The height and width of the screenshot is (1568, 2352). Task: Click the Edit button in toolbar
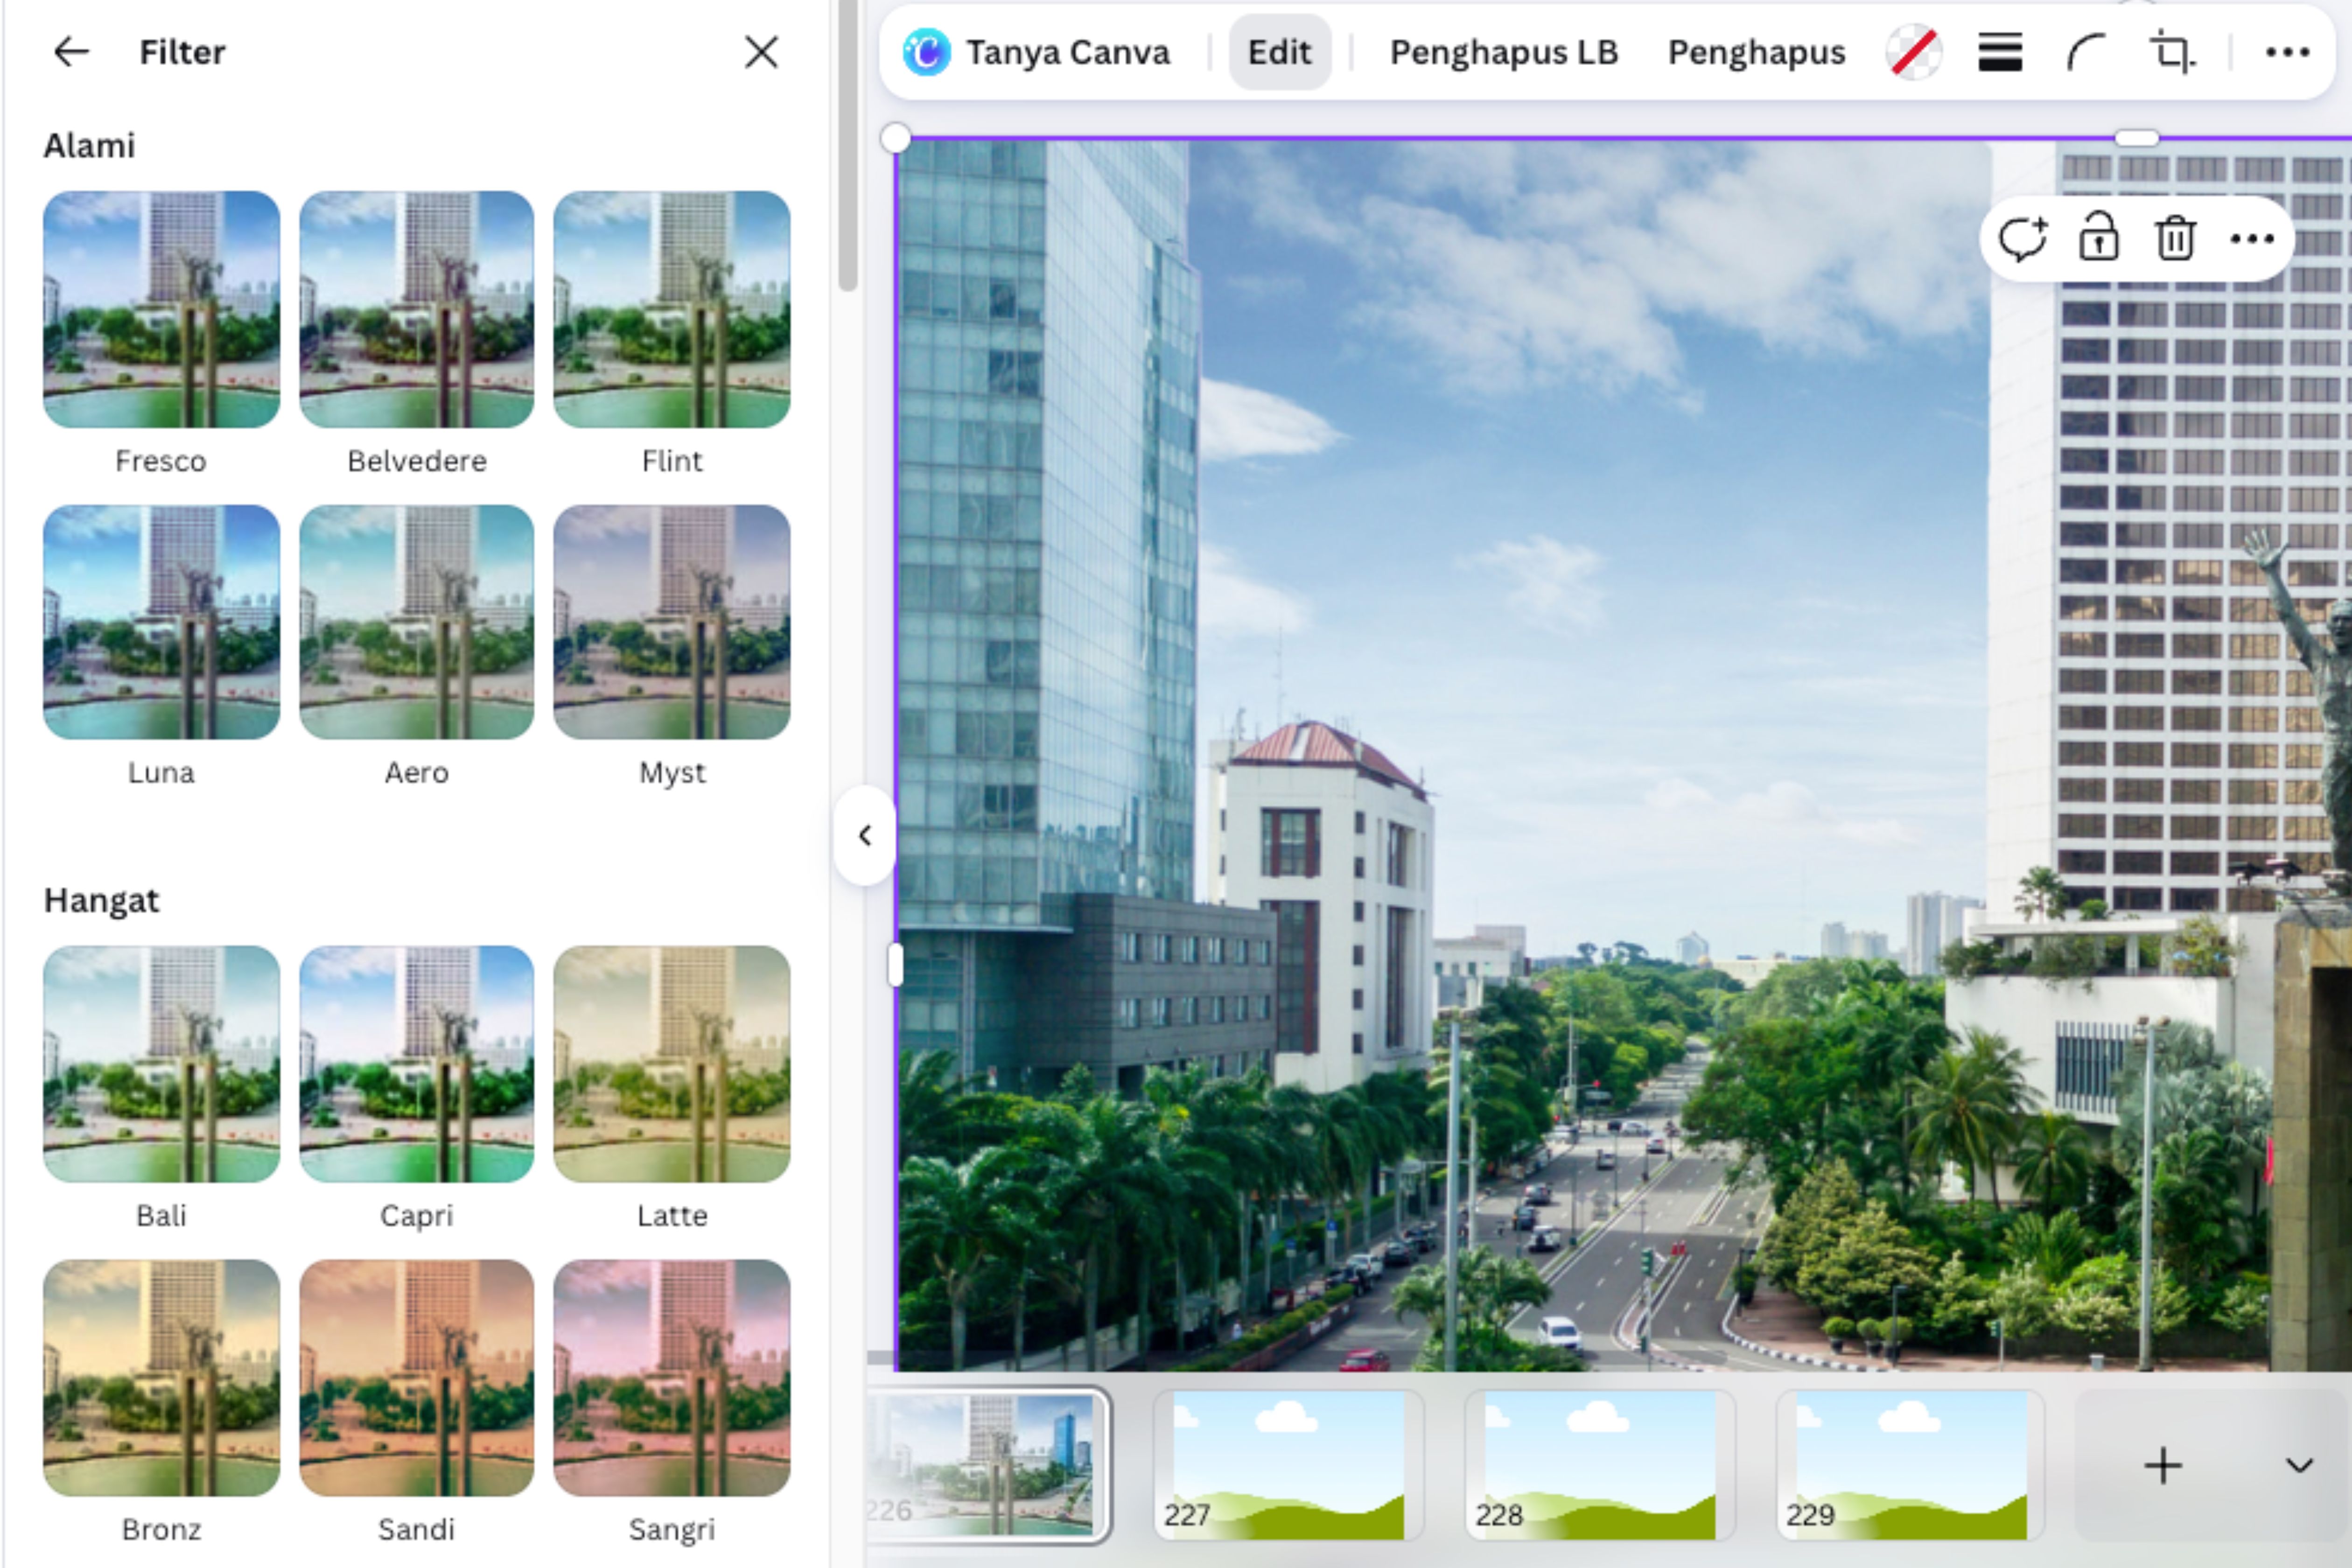1279,52
